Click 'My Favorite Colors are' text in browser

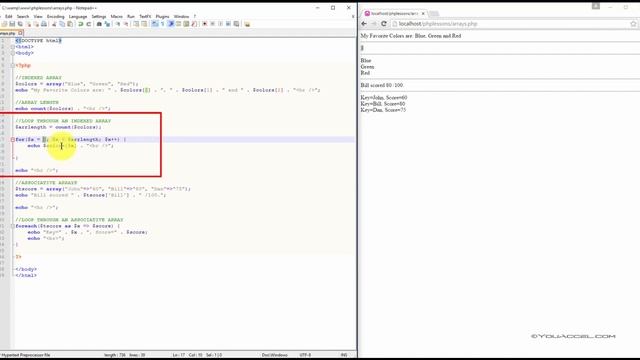(387, 36)
